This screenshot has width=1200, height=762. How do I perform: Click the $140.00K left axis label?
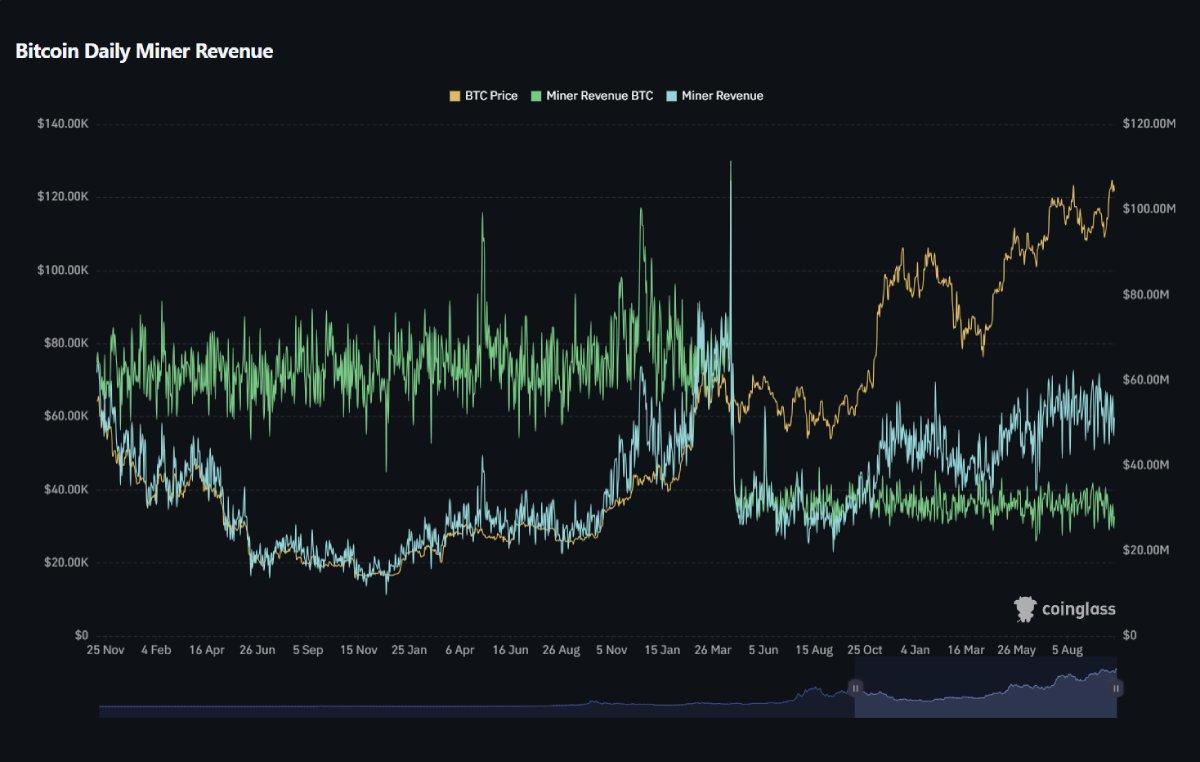[x=63, y=124]
